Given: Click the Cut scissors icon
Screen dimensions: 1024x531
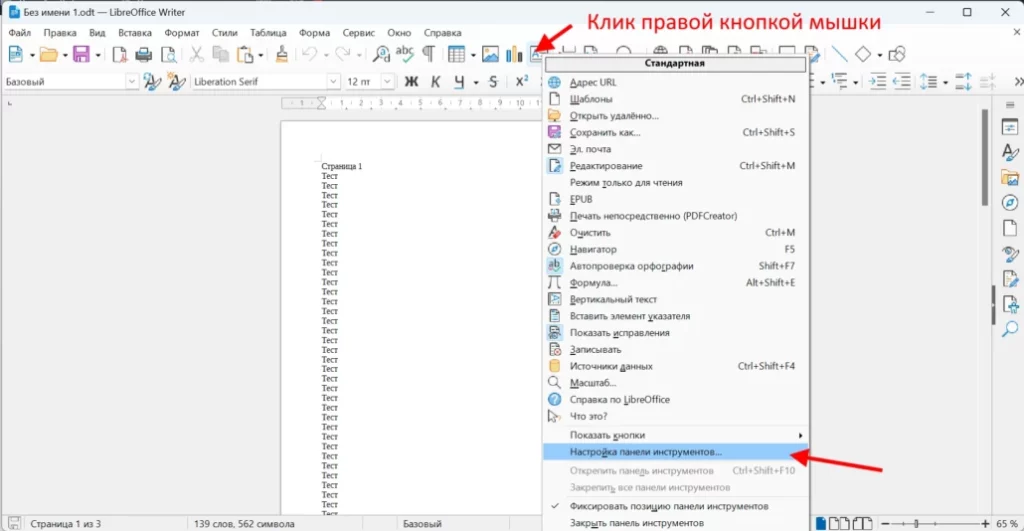Looking at the screenshot, I should coord(197,54).
